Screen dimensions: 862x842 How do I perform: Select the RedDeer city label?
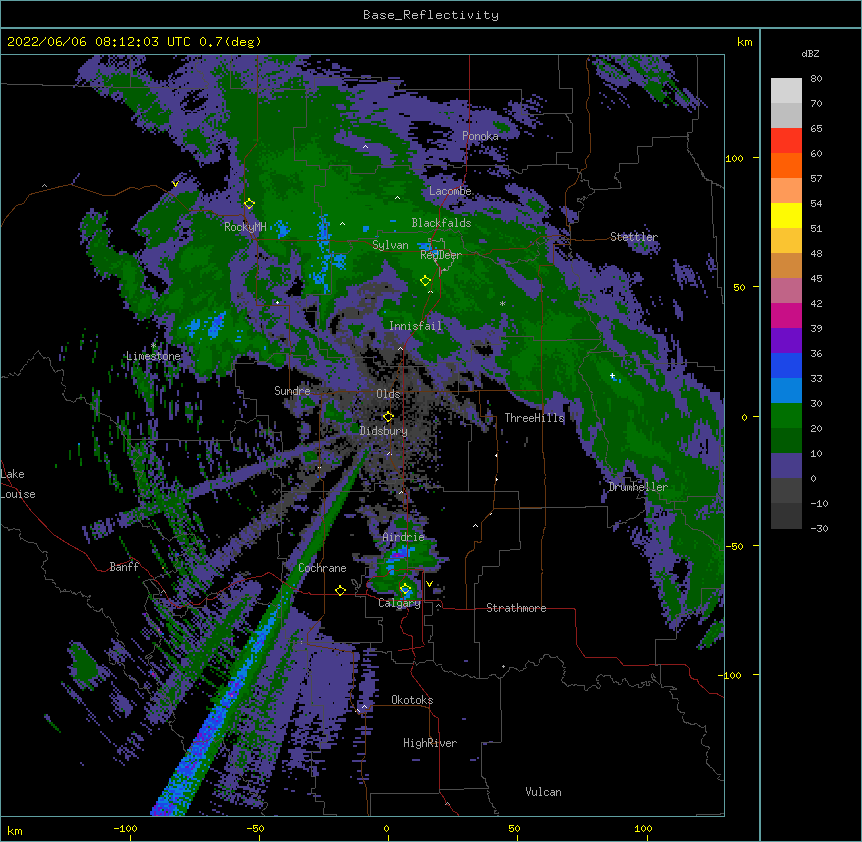point(441,255)
